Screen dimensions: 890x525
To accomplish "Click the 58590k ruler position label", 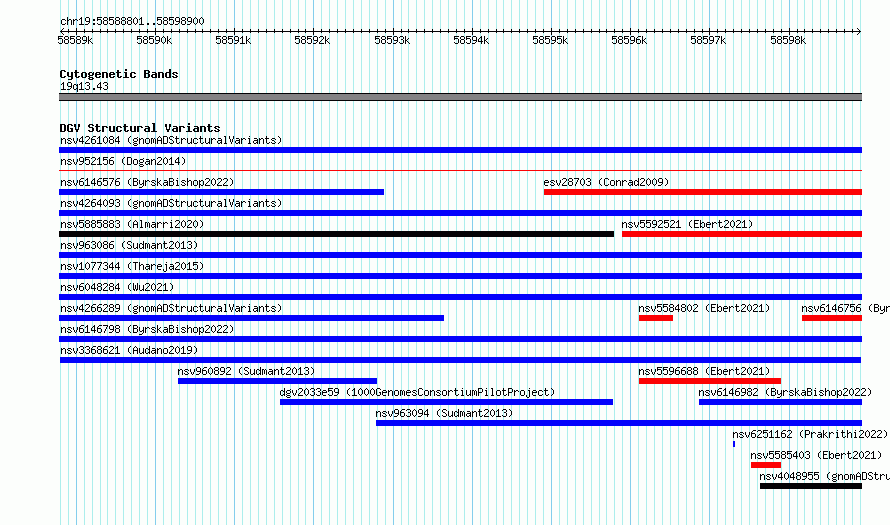I will click(x=154, y=40).
